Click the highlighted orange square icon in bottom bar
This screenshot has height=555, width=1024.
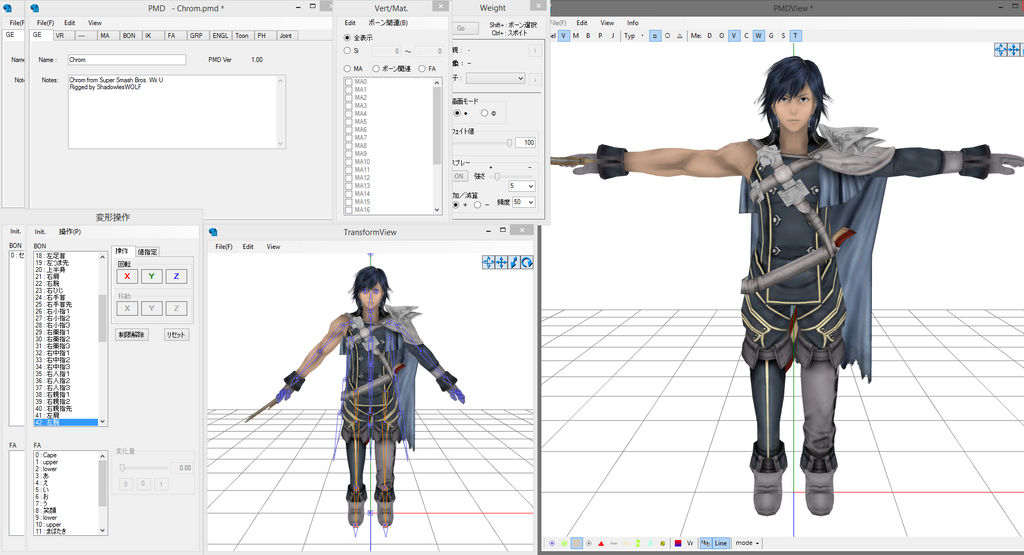577,543
